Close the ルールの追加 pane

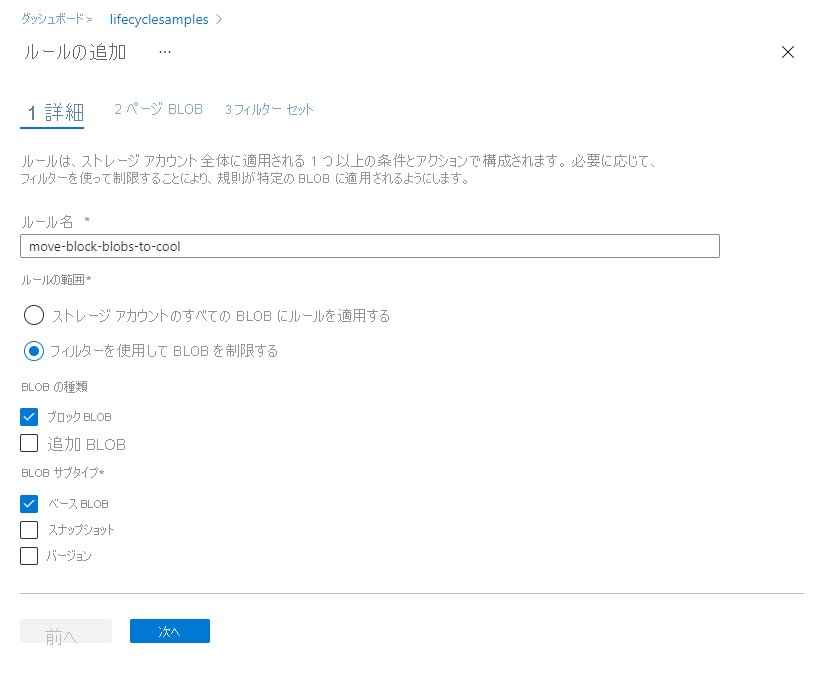click(787, 52)
